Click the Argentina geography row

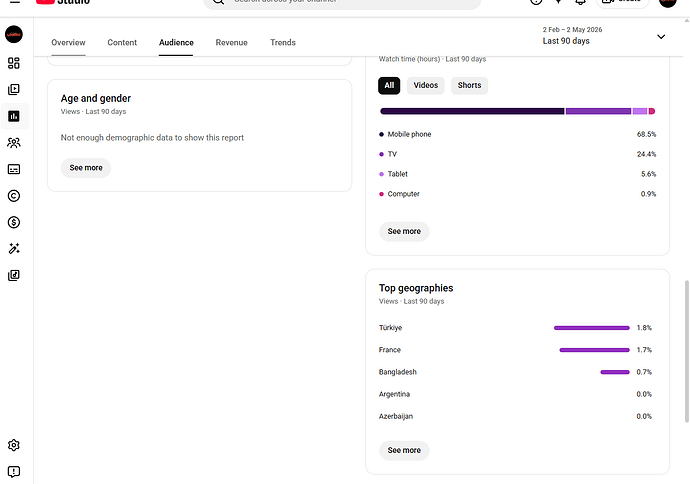click(515, 394)
